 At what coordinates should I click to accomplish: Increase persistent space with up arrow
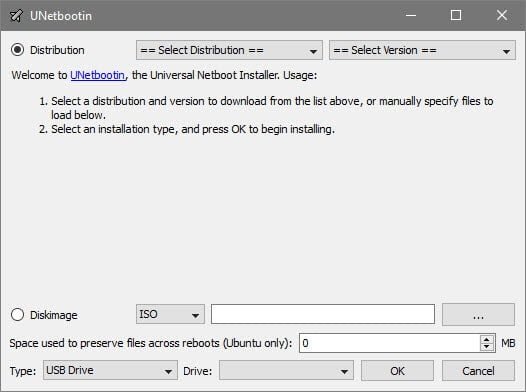[x=487, y=339]
